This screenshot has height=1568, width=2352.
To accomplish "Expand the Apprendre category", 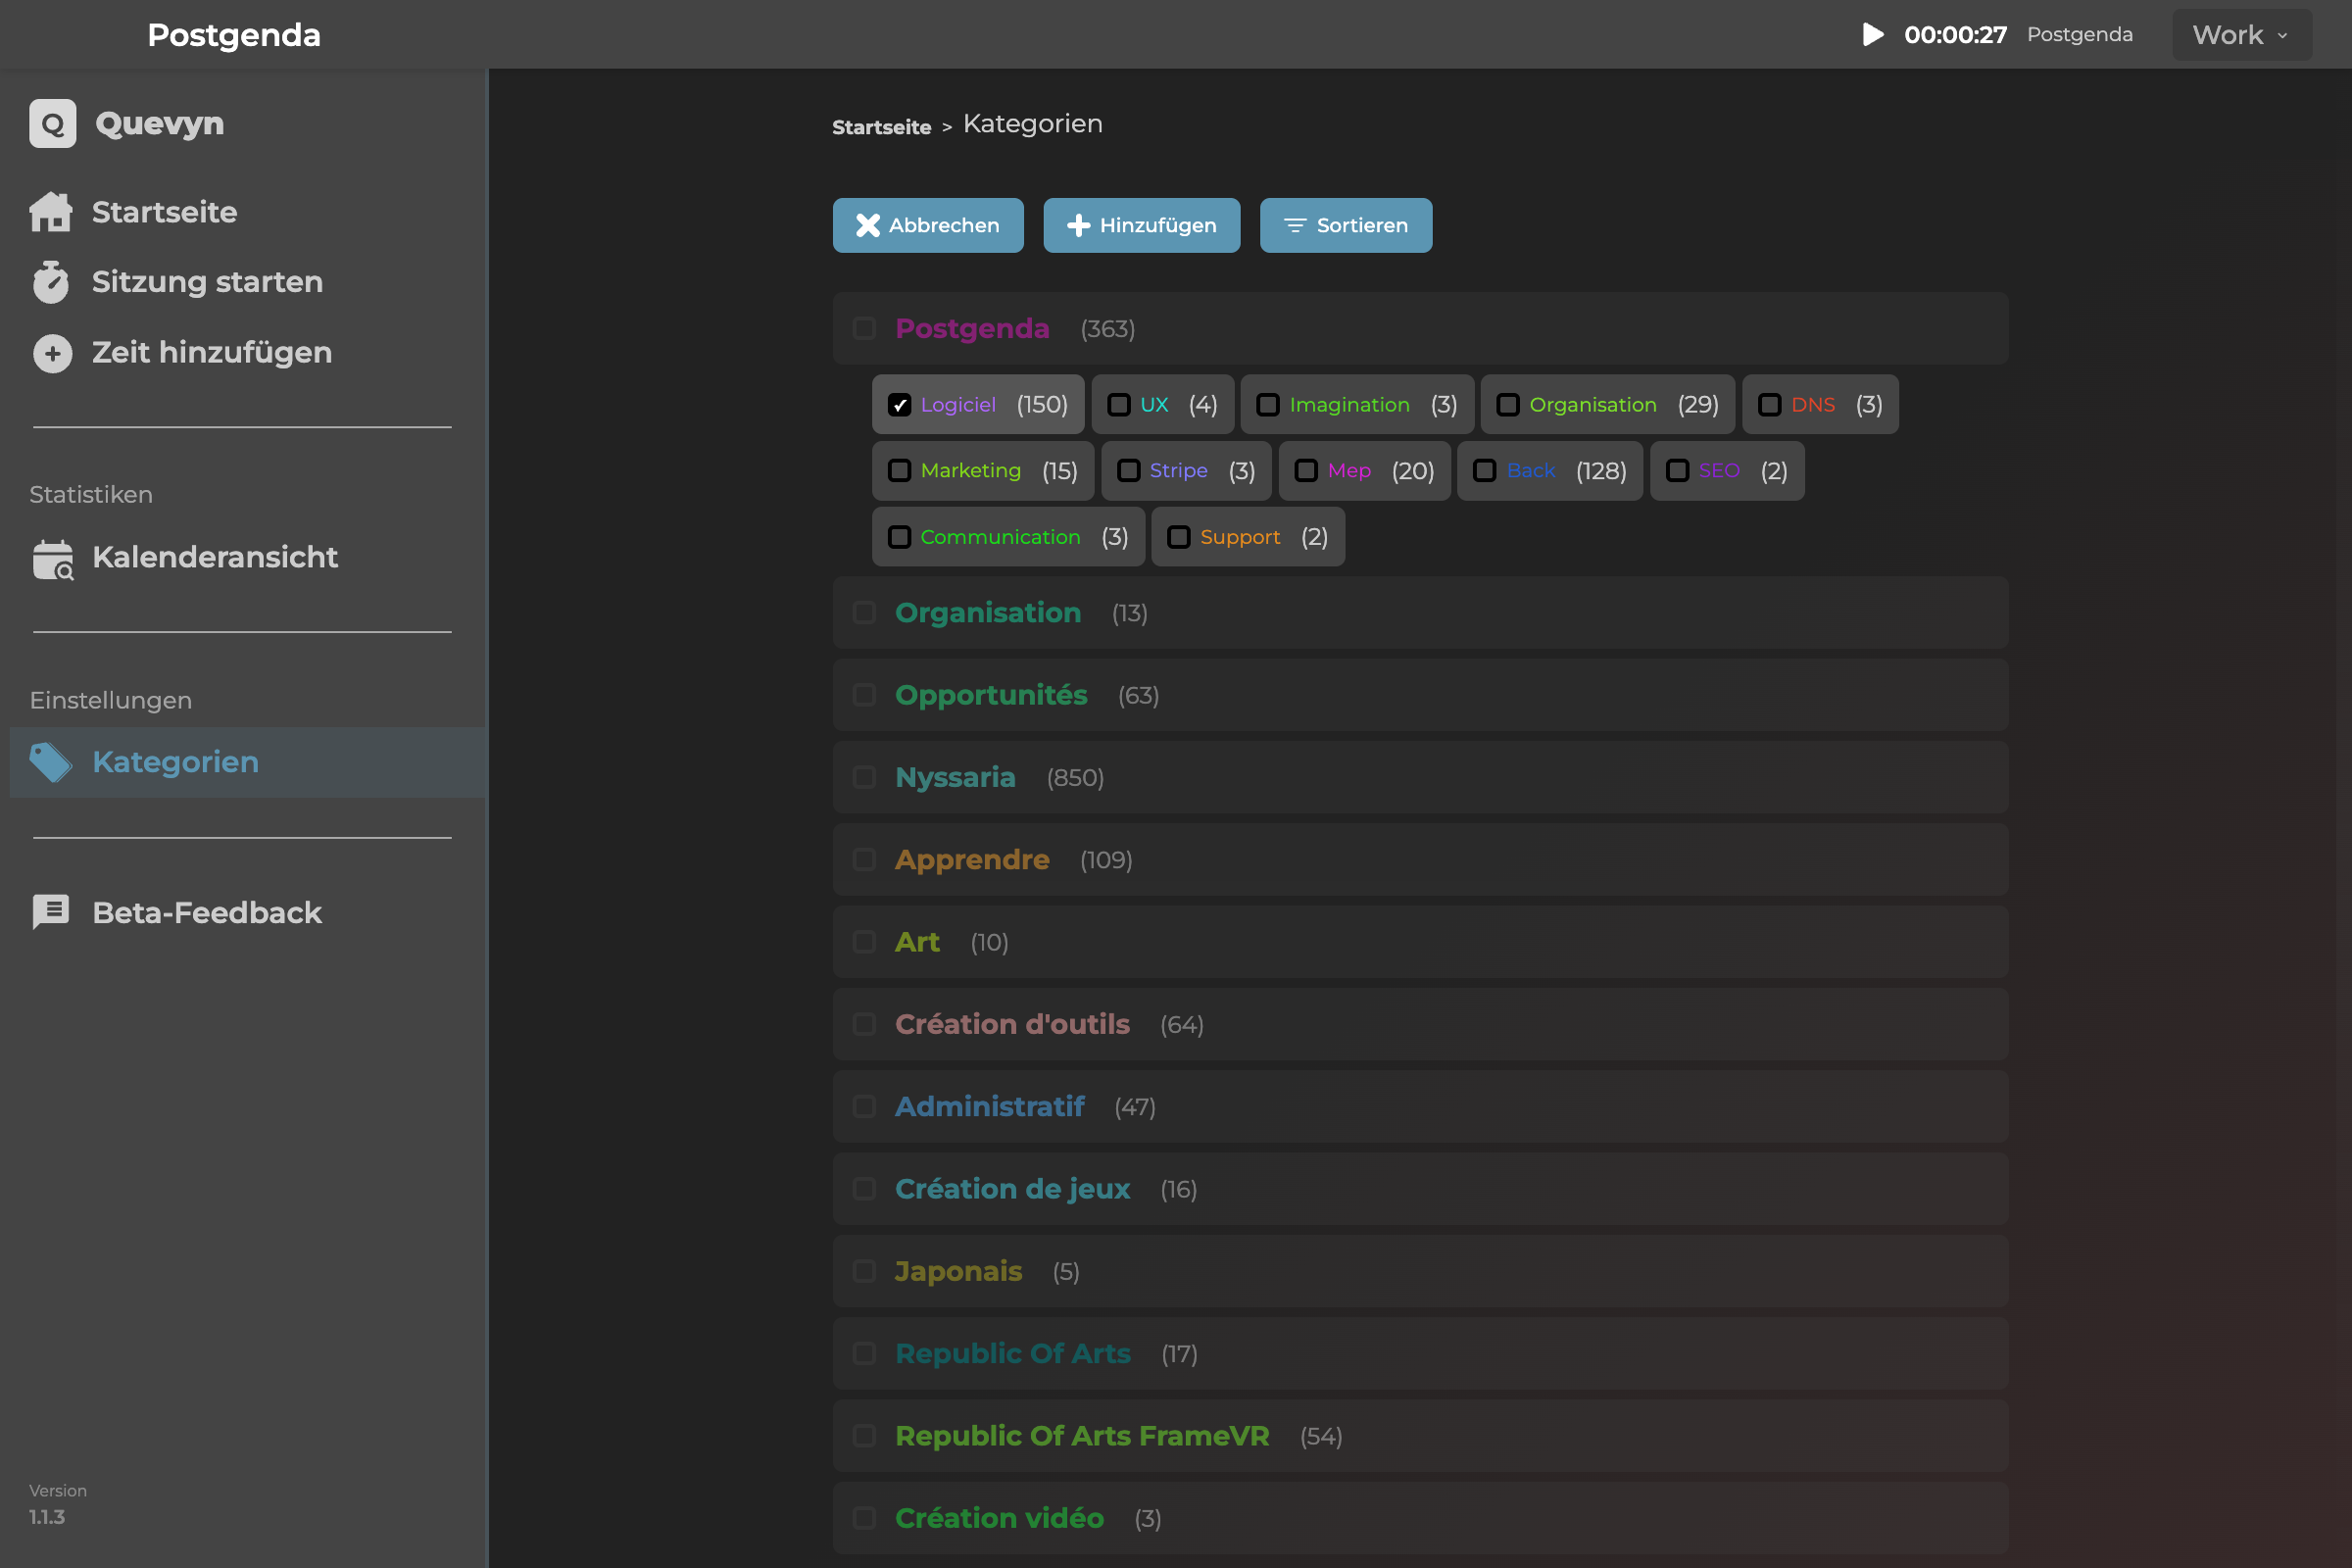I will 1420,860.
